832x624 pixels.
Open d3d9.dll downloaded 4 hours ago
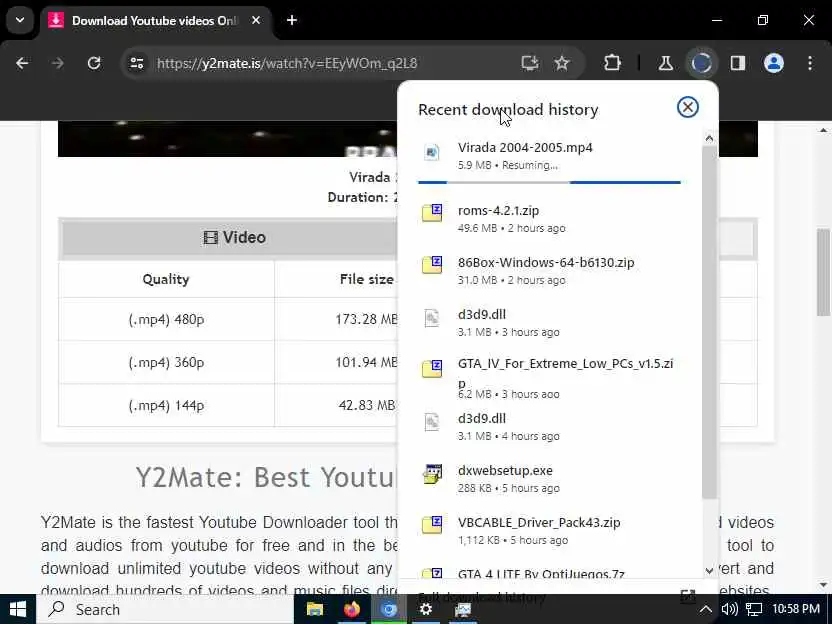(x=549, y=427)
